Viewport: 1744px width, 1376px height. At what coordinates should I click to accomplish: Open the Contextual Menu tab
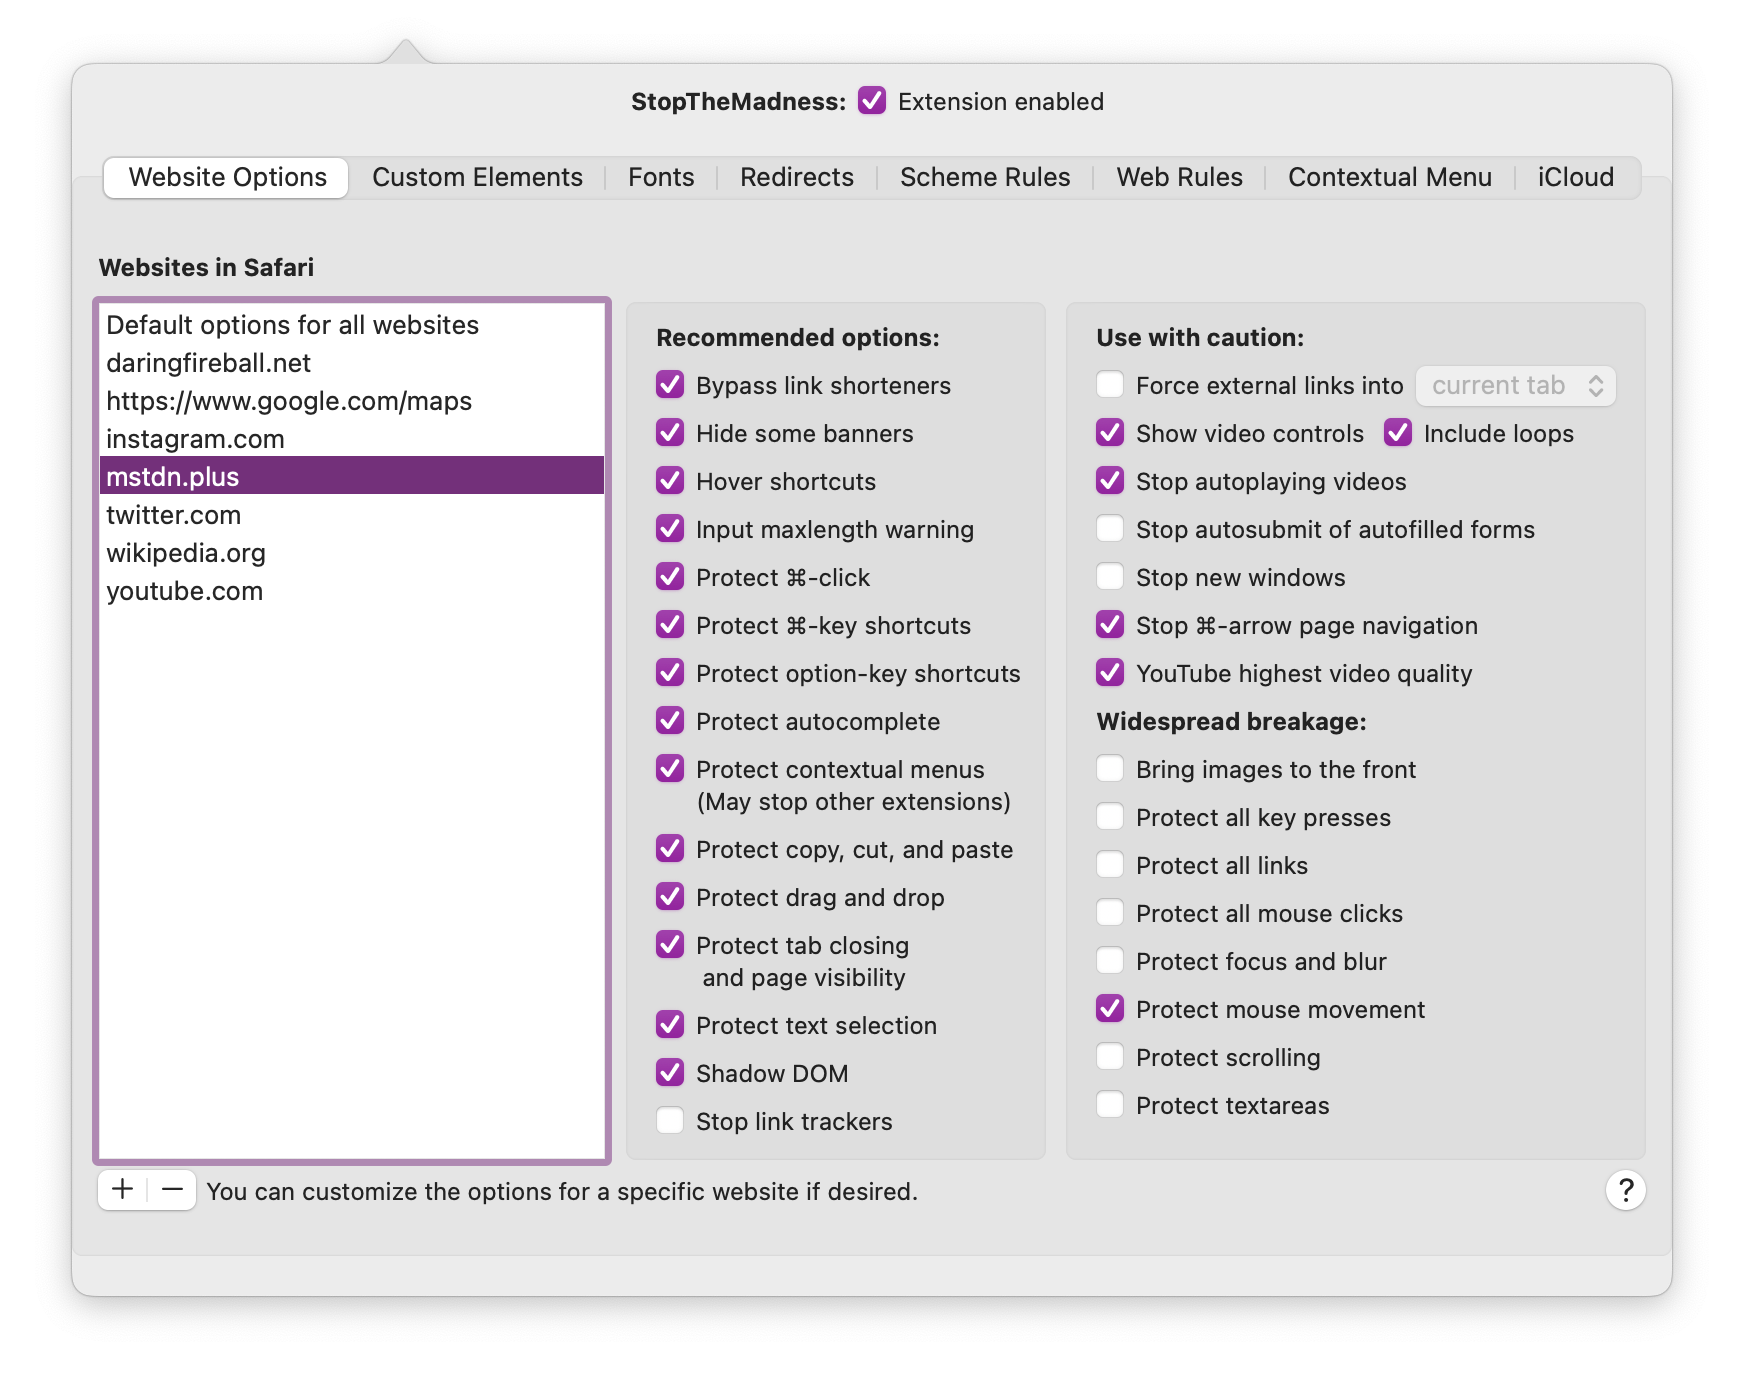point(1389,177)
